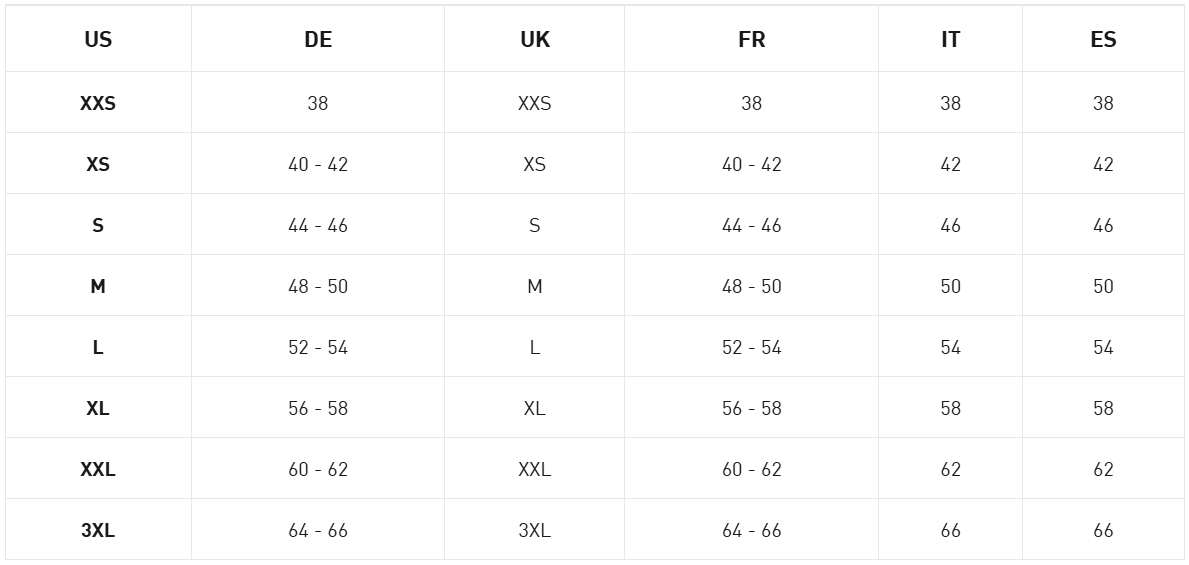Select the 3XL row label in US column

[98, 530]
